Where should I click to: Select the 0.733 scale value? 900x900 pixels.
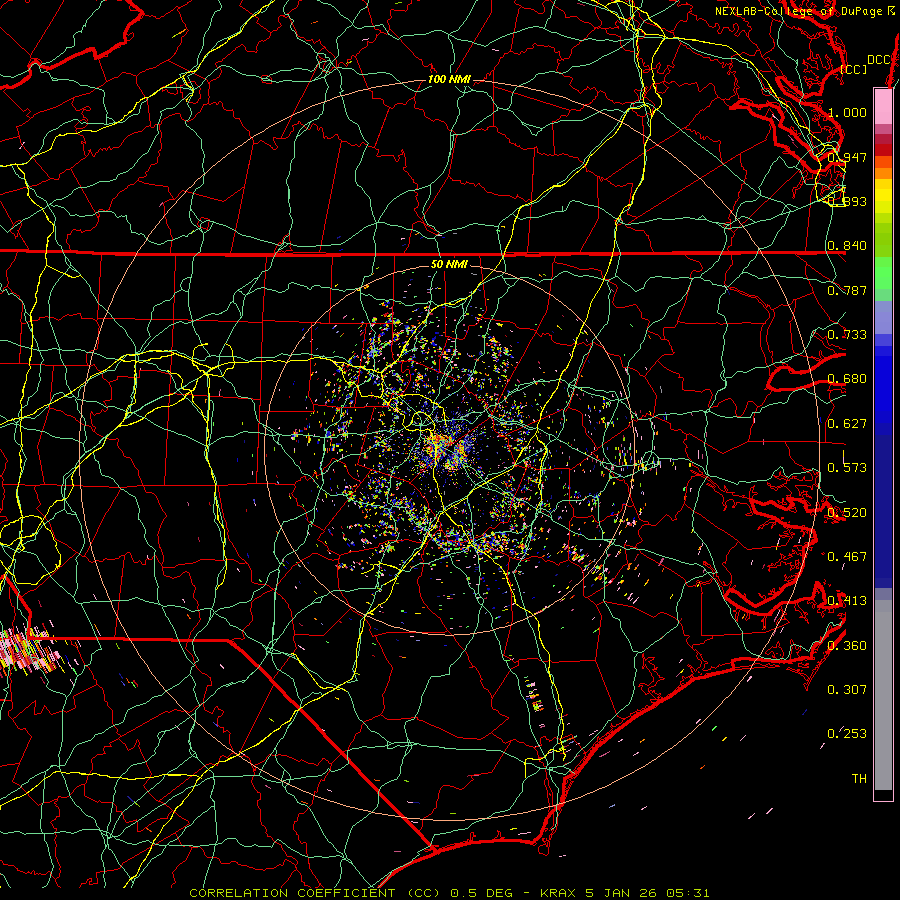(x=847, y=334)
